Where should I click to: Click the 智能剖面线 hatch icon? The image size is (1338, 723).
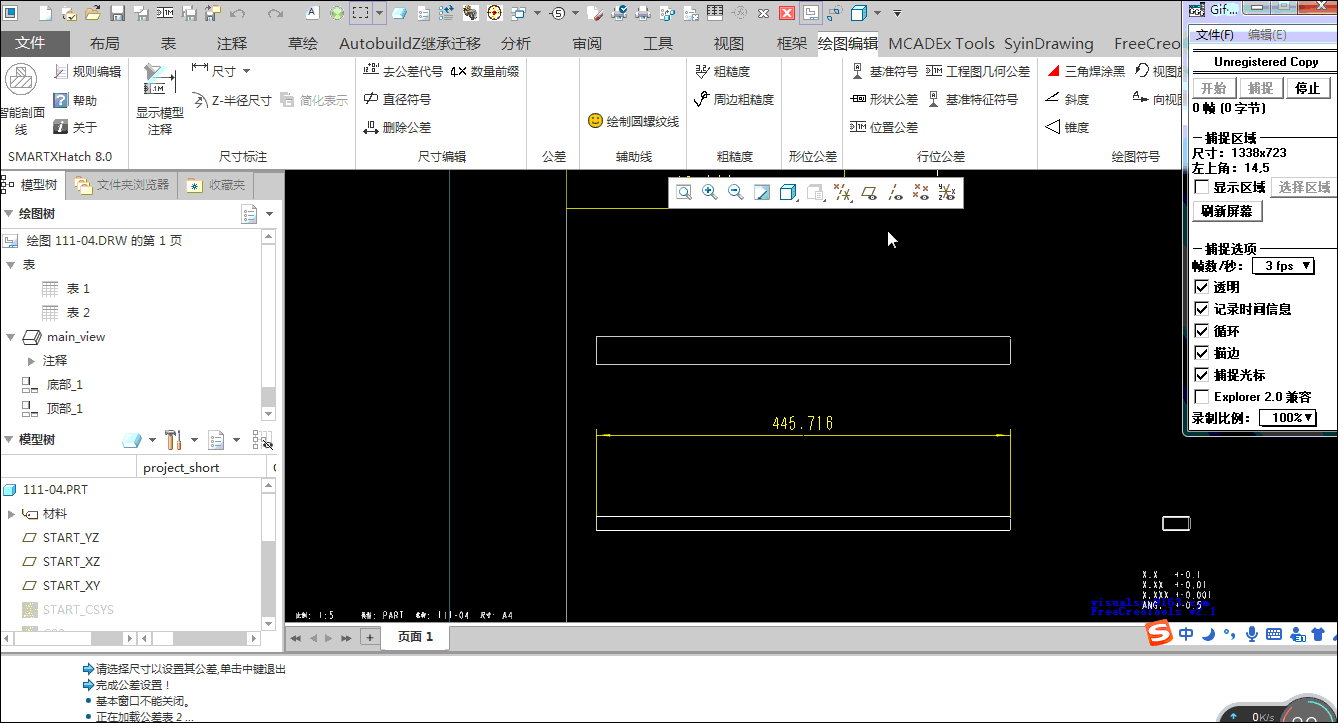[21, 80]
